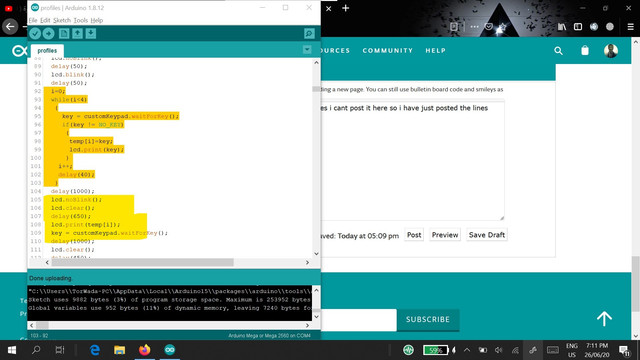Click the 59% battery indicator

tap(436, 350)
